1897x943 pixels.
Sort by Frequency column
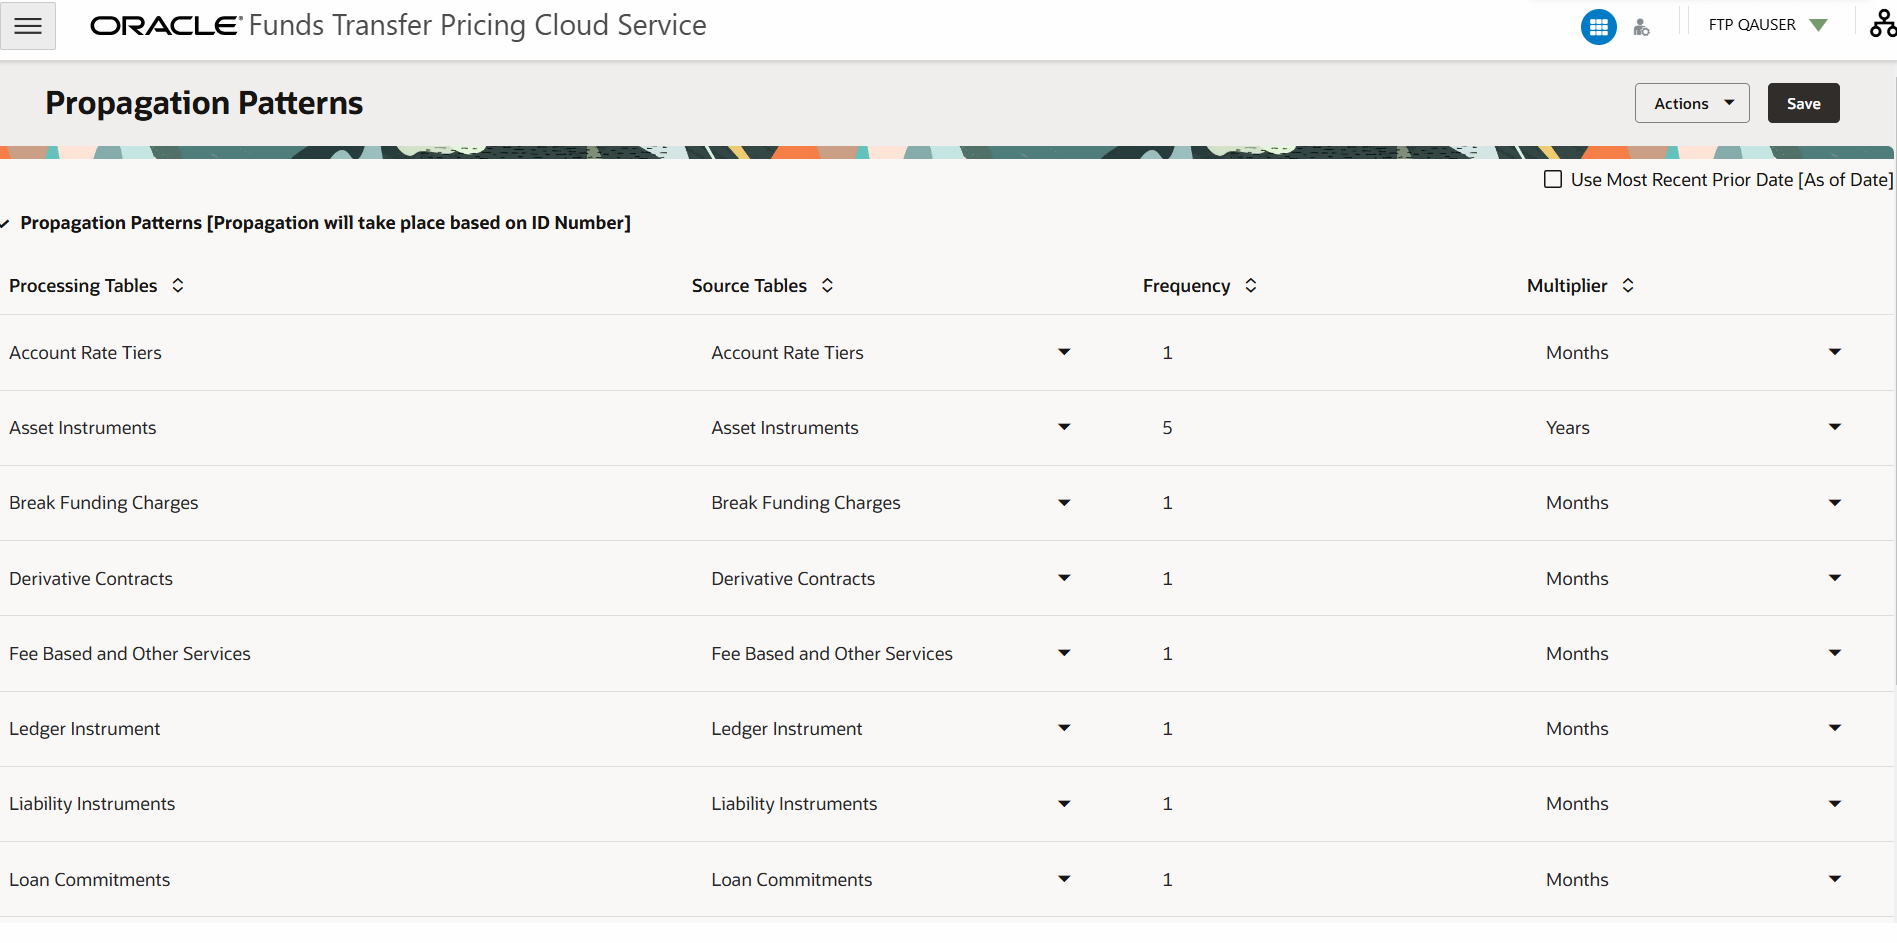pos(1250,285)
